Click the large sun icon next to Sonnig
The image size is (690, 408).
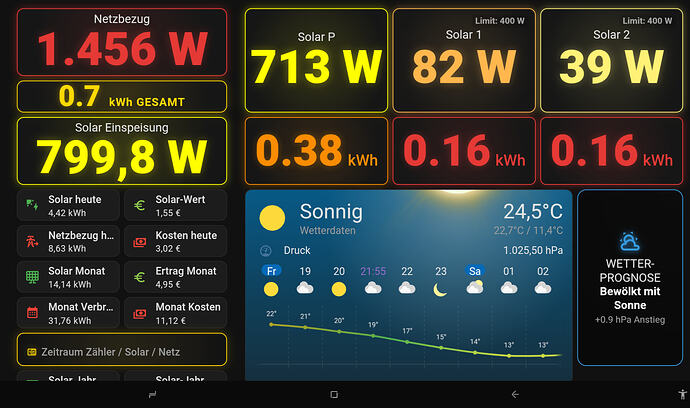pyautogui.click(x=272, y=218)
